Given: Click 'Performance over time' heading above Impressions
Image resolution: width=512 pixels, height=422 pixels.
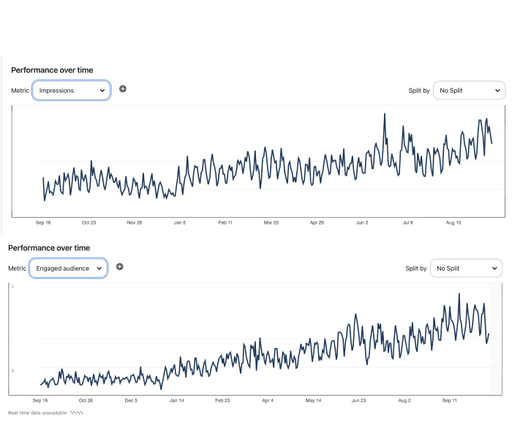Looking at the screenshot, I should [52, 70].
